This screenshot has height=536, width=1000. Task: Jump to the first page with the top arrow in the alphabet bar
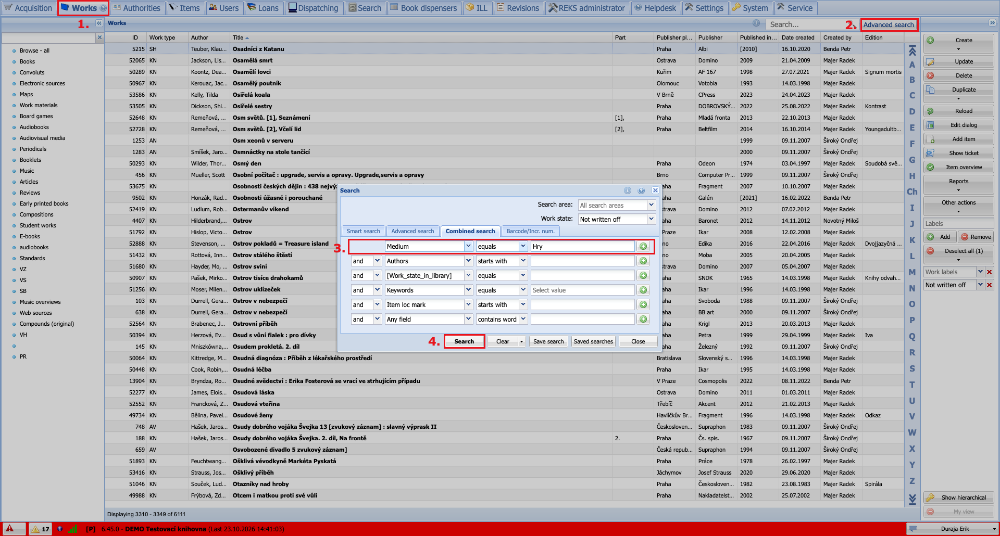(x=912, y=50)
